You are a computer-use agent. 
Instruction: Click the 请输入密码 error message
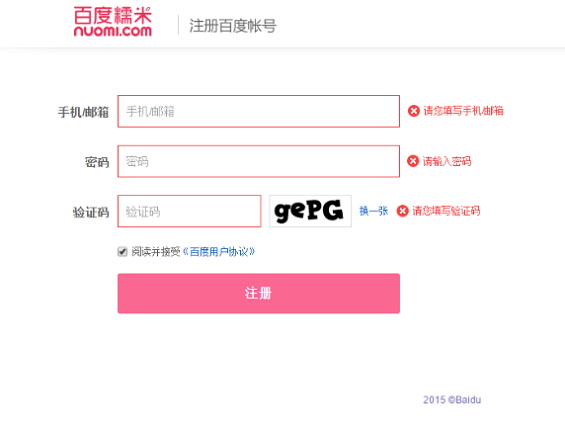(447, 161)
